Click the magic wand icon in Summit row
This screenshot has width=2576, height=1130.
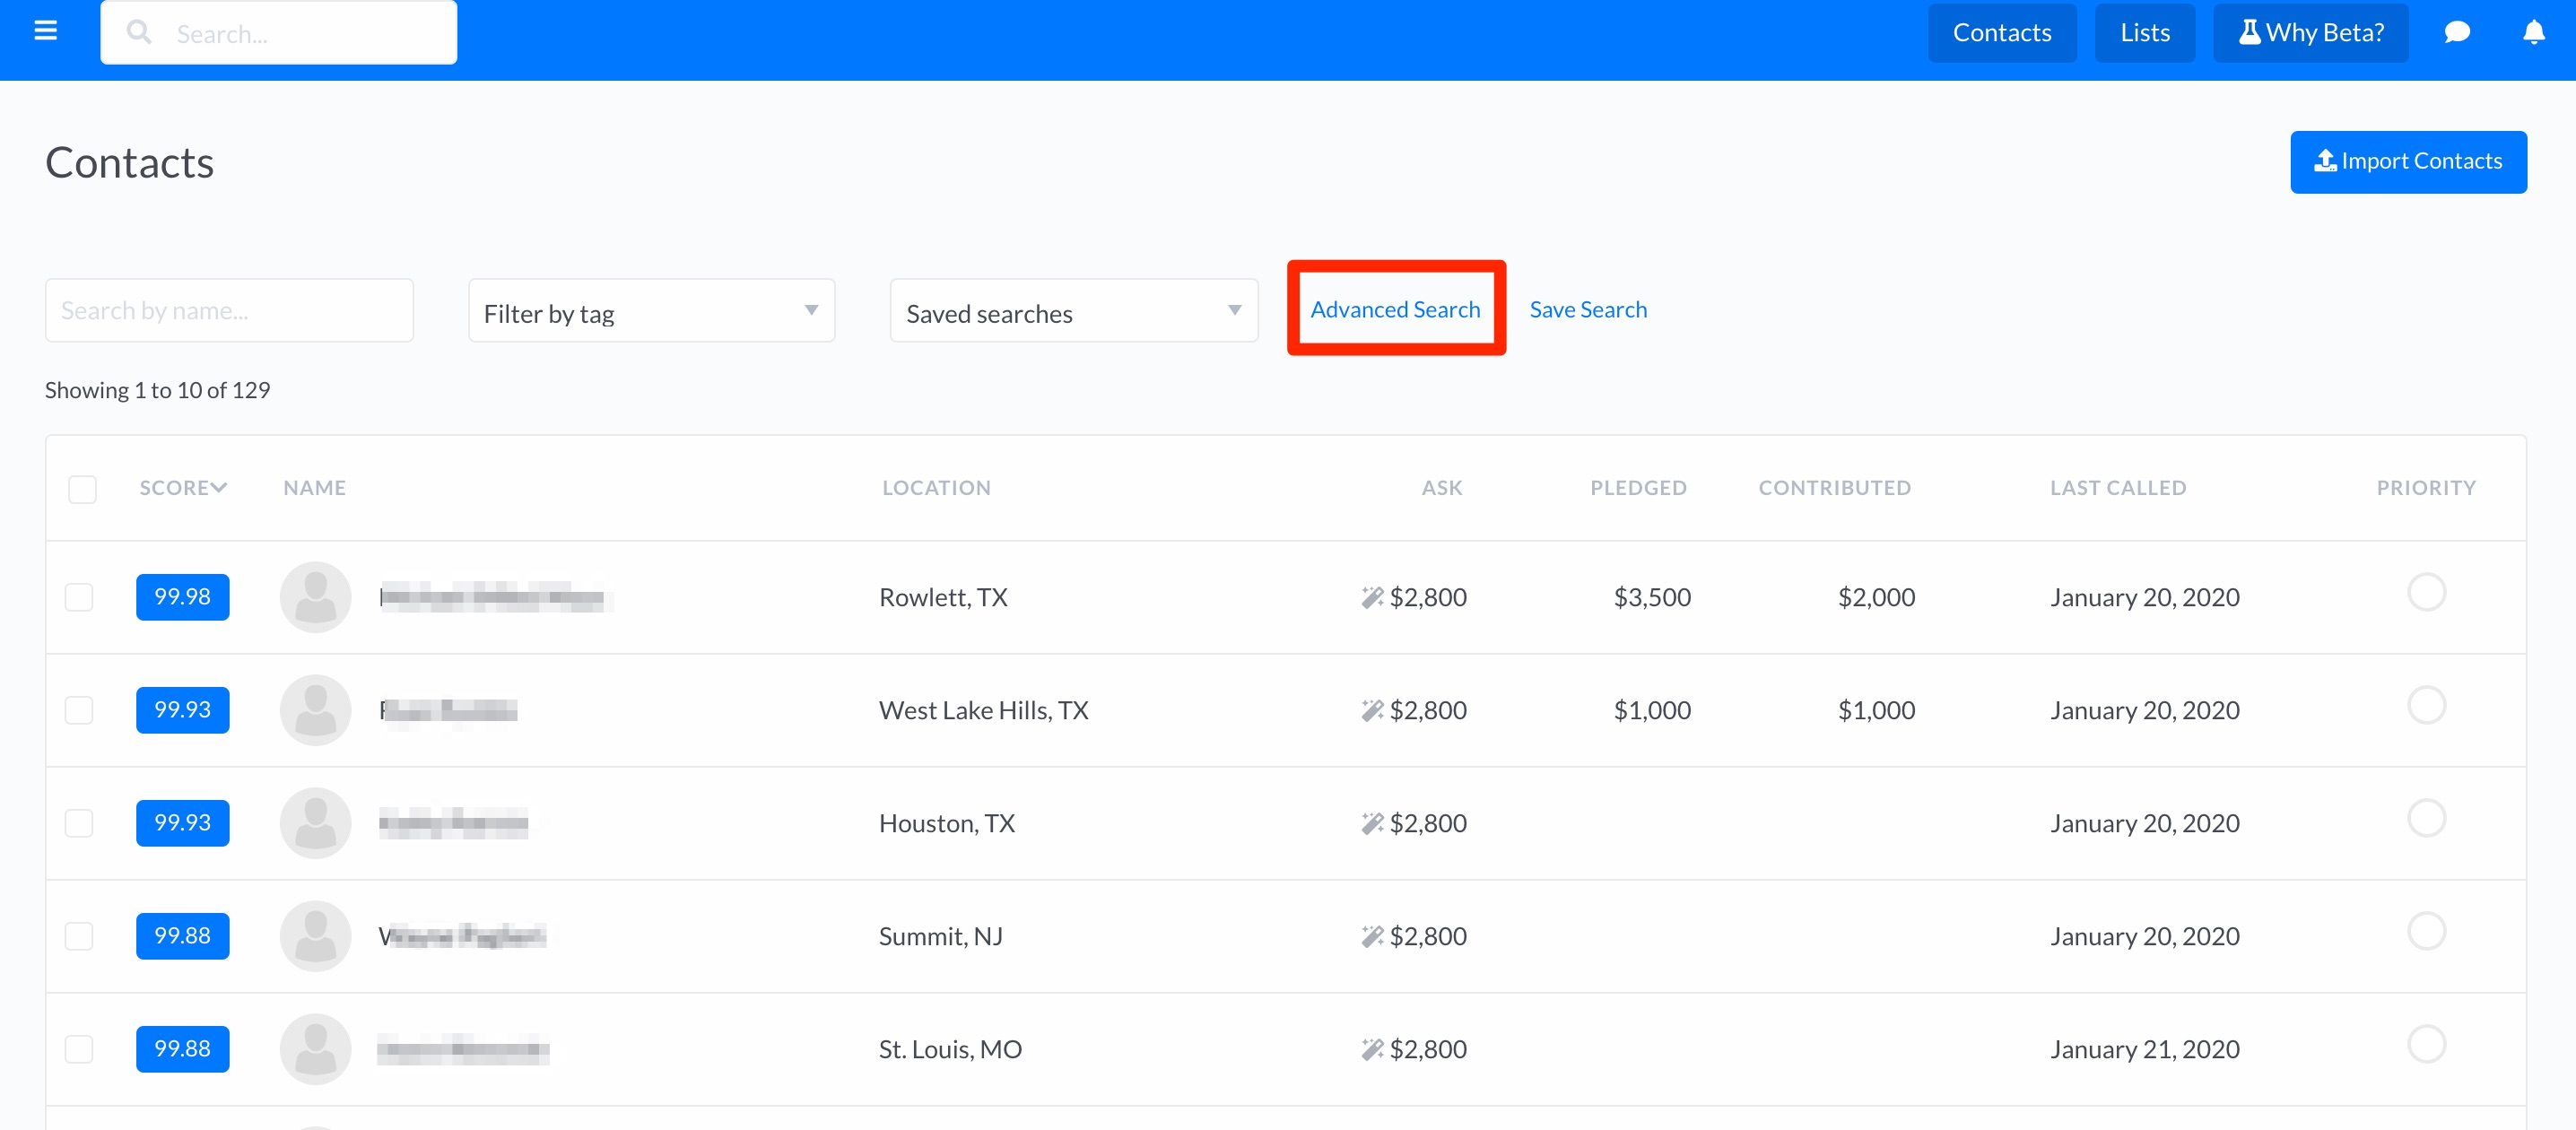1372,936
